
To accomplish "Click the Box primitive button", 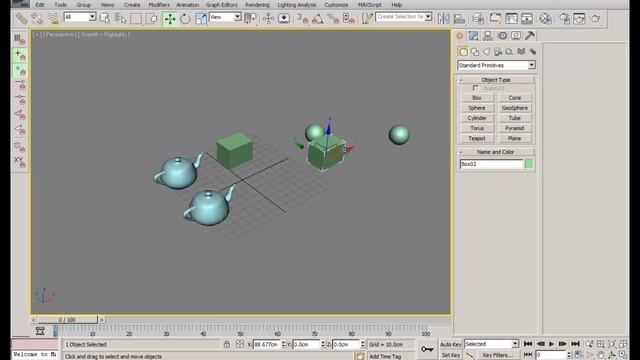I will click(x=477, y=98).
